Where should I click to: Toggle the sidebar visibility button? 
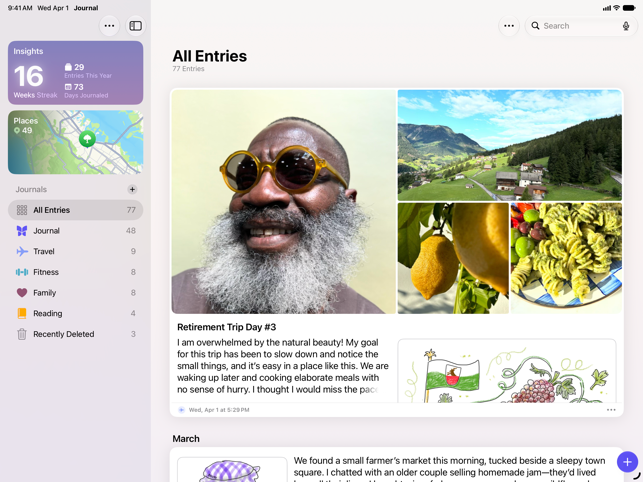[x=135, y=26]
